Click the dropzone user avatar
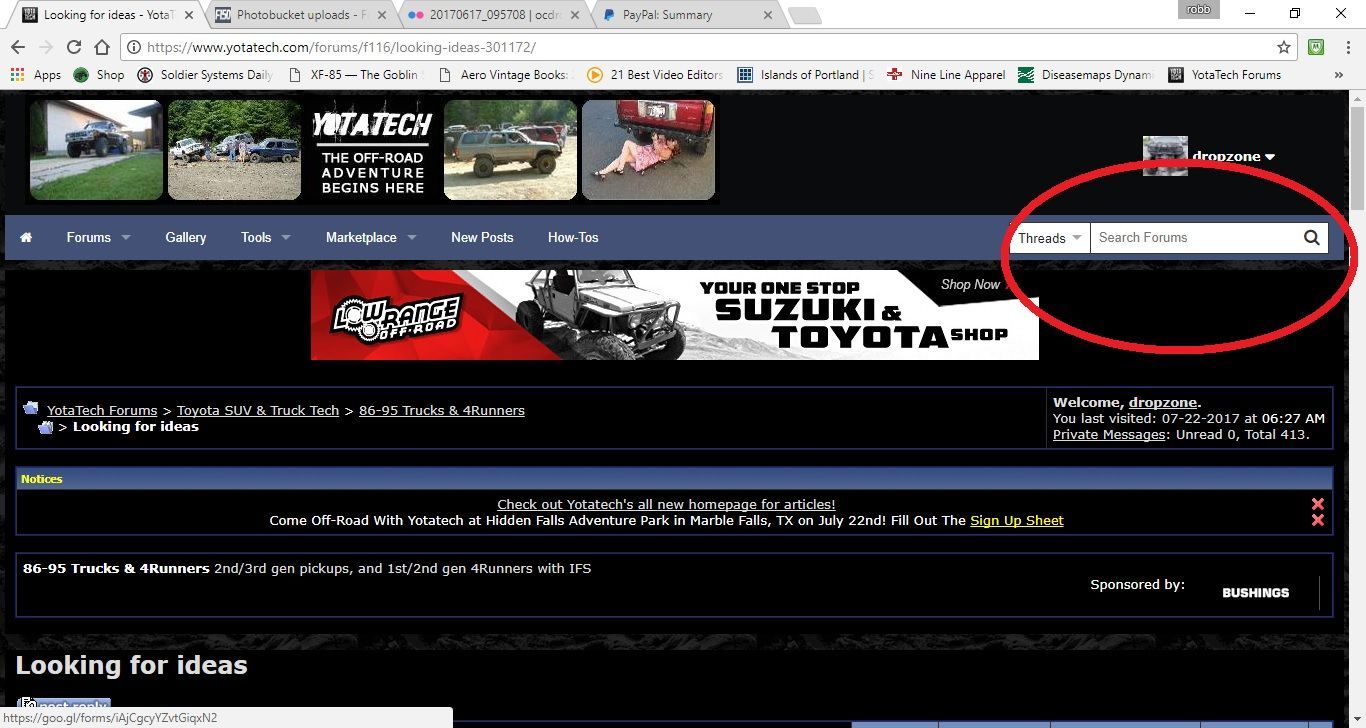Viewport: 1366px width, 728px height. (x=1165, y=156)
